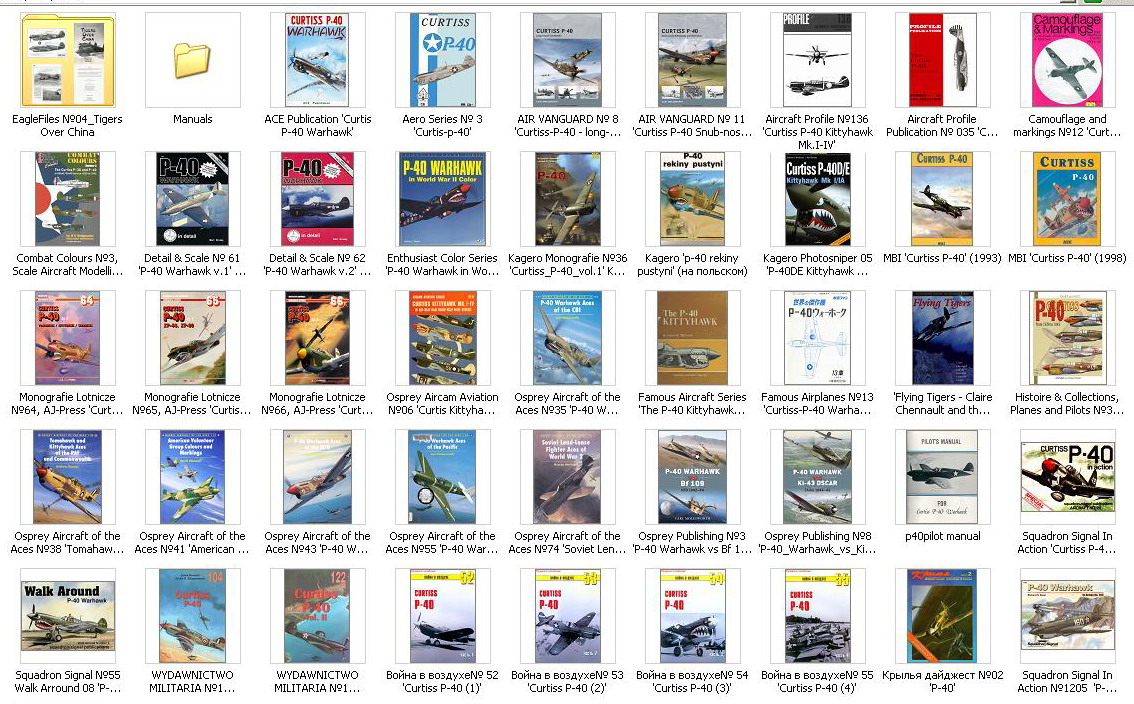Open EagleFiles №04 Tigers Over China folder

point(67,60)
